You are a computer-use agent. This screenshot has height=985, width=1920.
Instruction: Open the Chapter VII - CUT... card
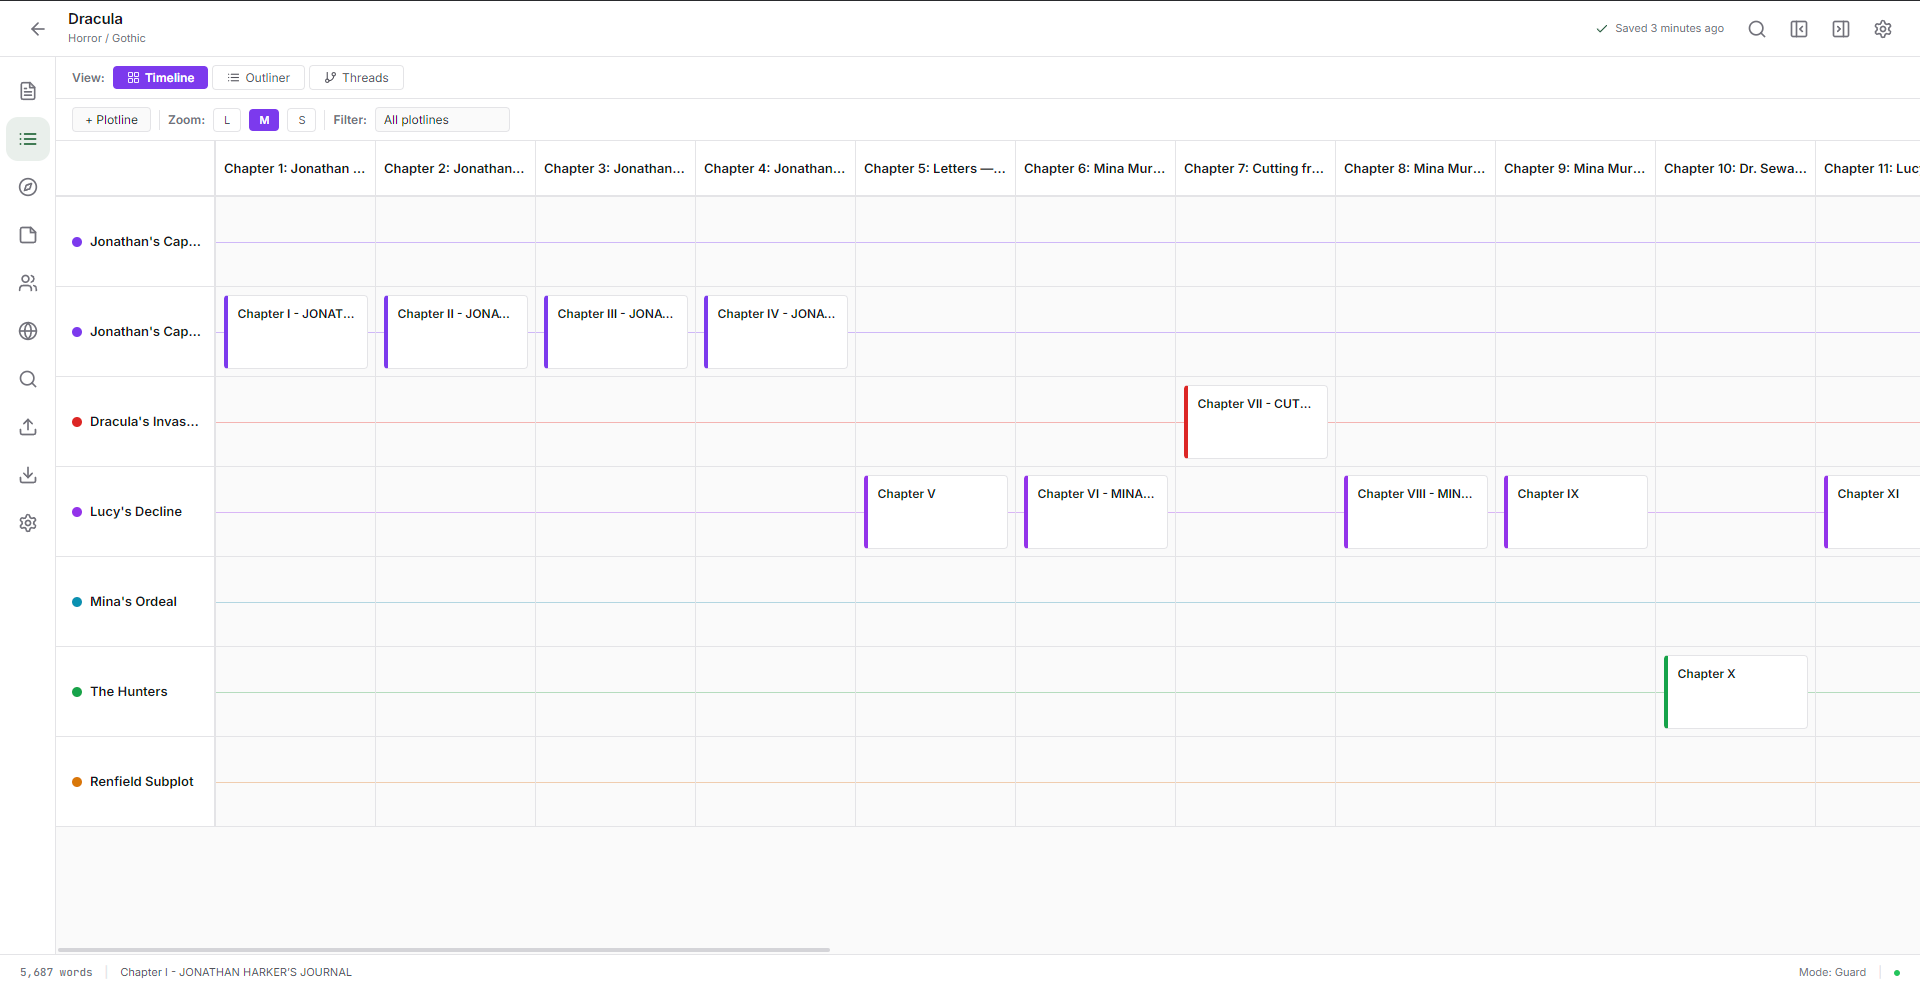pos(1256,422)
